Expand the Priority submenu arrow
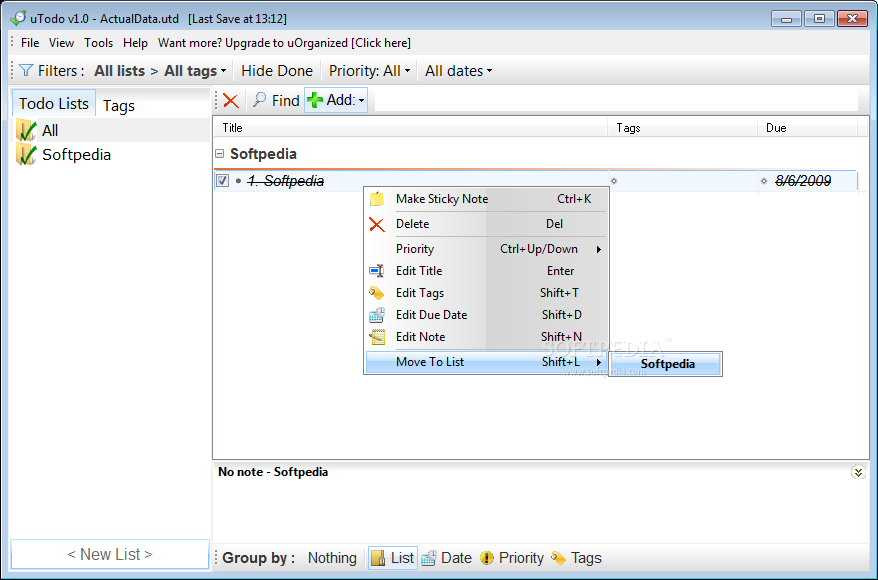878x580 pixels. point(599,249)
